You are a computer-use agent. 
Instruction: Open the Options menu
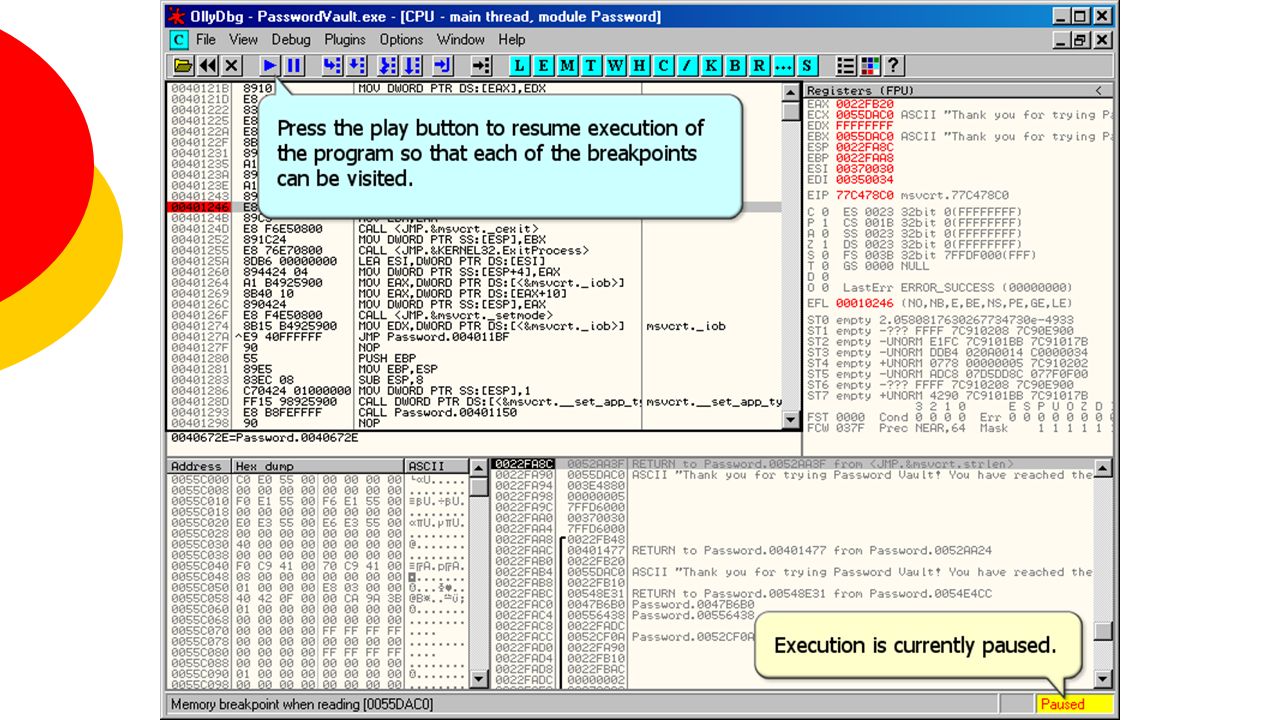tap(401, 40)
